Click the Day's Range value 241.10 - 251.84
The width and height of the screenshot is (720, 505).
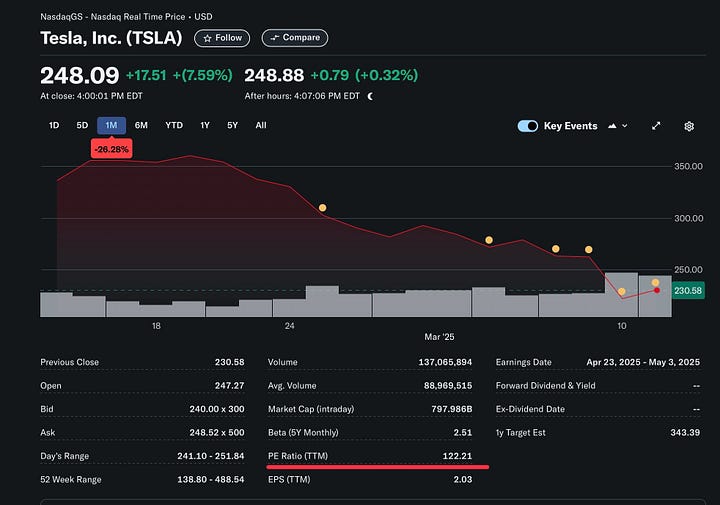(x=211, y=456)
